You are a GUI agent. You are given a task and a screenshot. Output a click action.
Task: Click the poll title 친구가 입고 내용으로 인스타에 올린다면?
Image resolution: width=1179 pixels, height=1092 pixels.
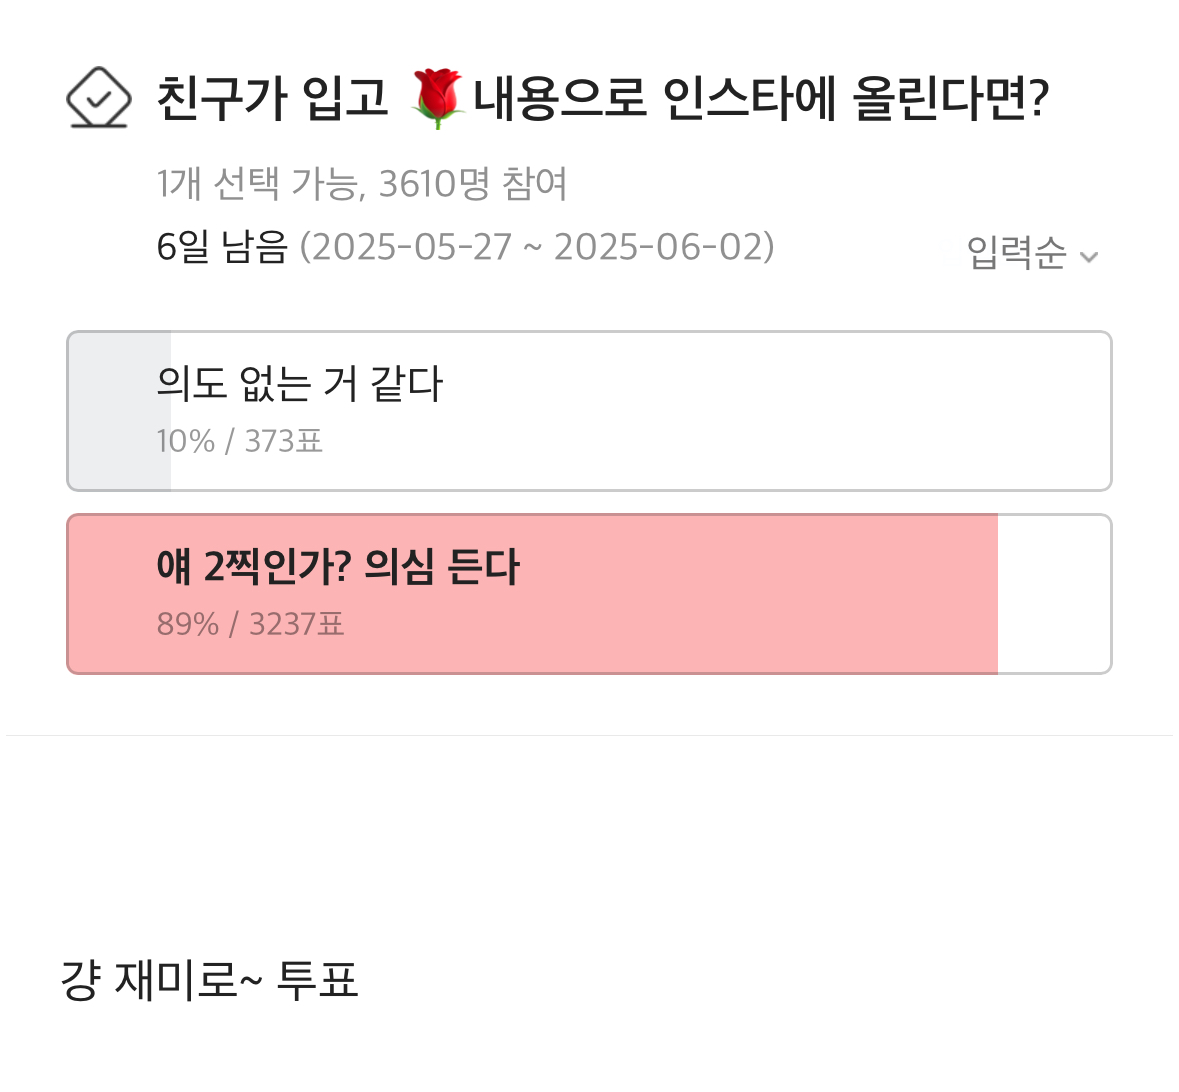(602, 99)
